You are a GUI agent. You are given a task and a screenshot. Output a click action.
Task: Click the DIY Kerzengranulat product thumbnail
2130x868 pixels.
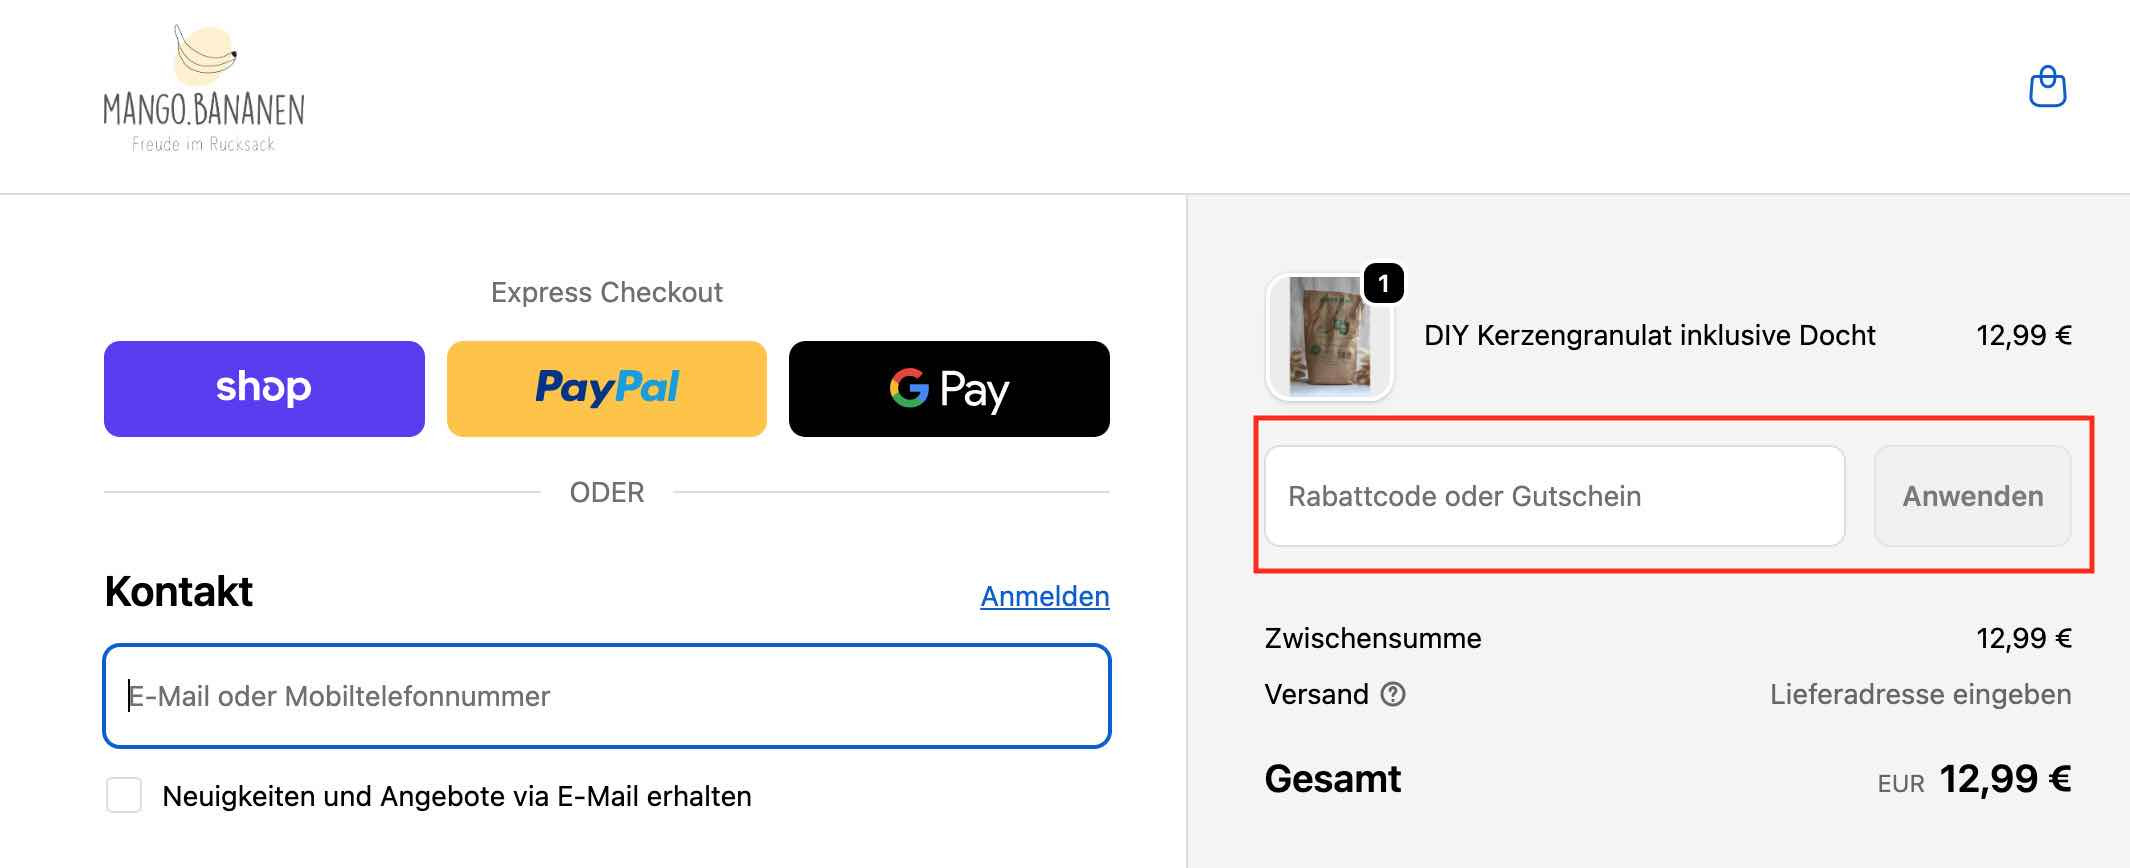1328,338
